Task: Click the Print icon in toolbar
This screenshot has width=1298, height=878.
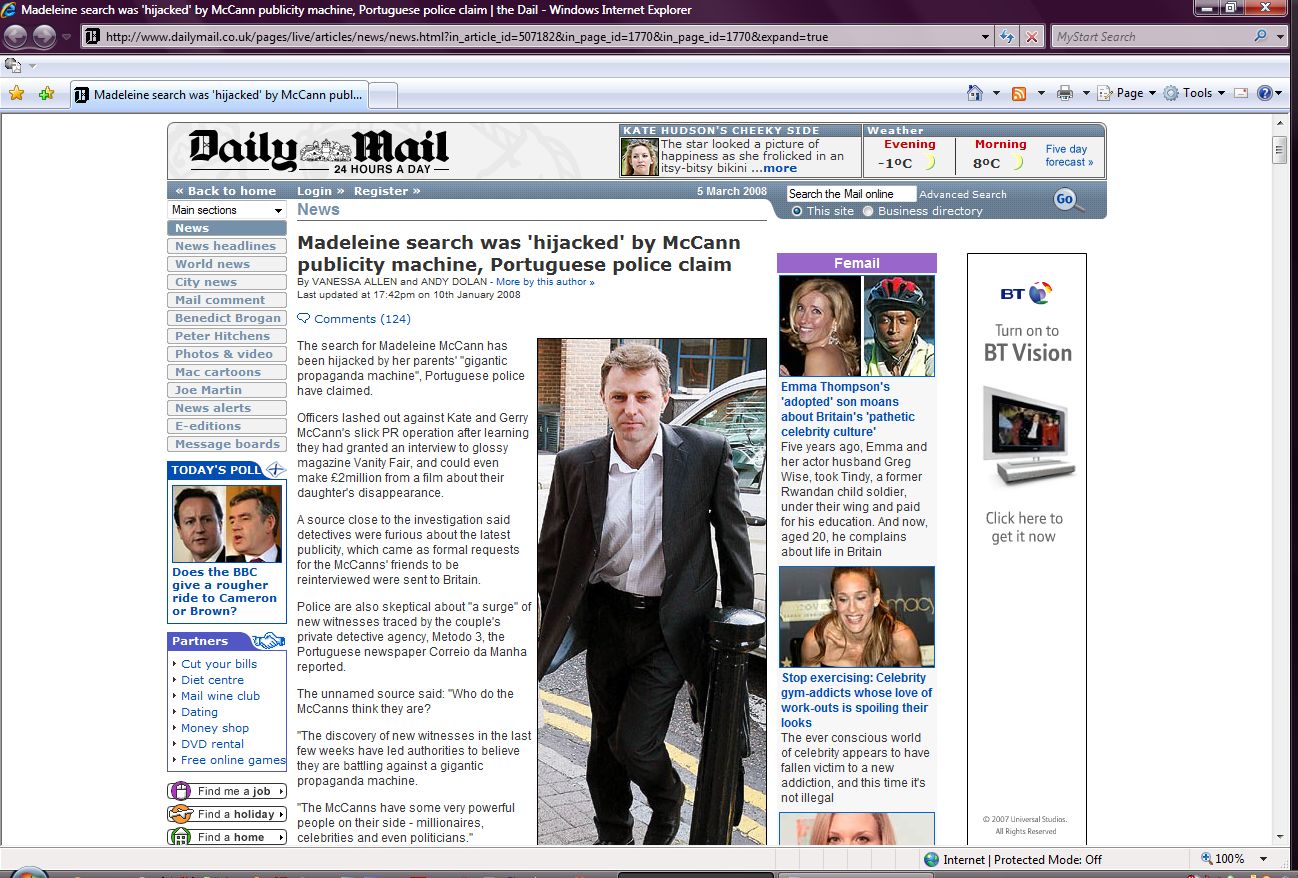Action: [x=1065, y=93]
